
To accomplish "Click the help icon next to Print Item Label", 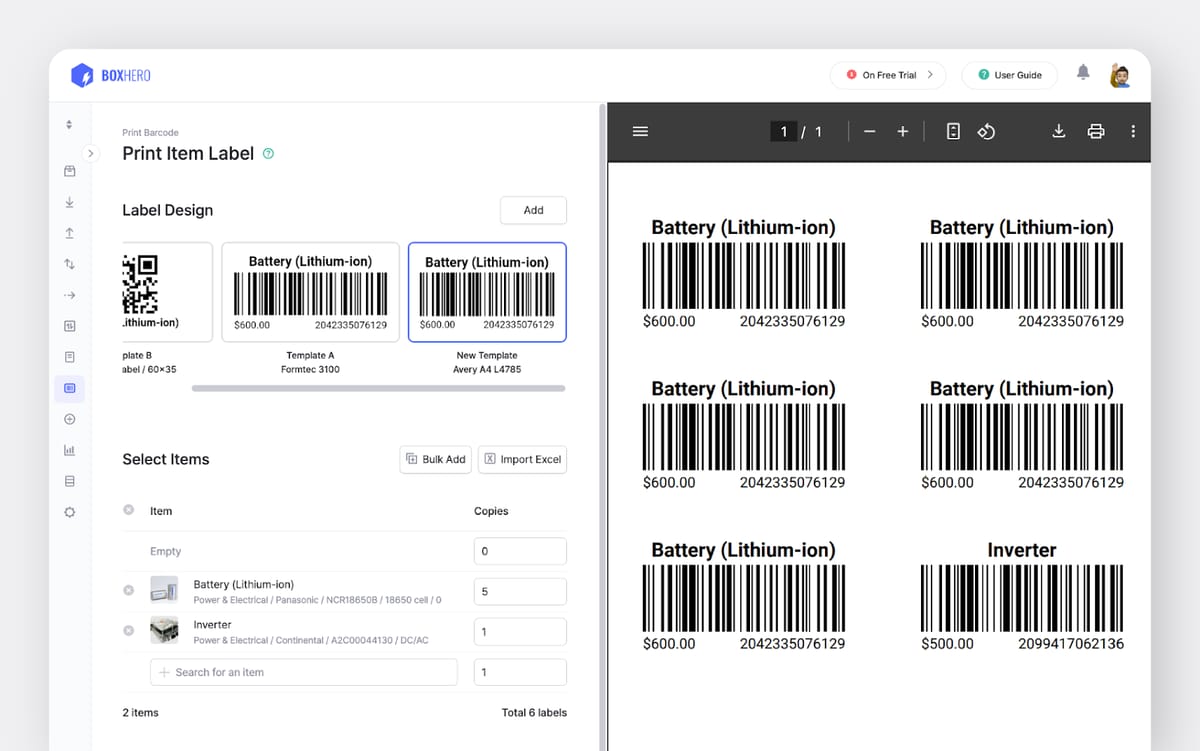I will 268,154.
